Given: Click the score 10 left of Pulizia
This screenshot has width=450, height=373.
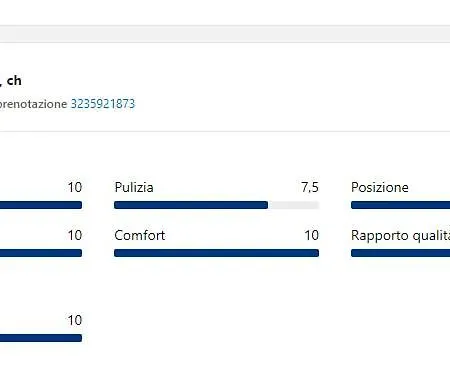Looking at the screenshot, I should click(x=75, y=187).
